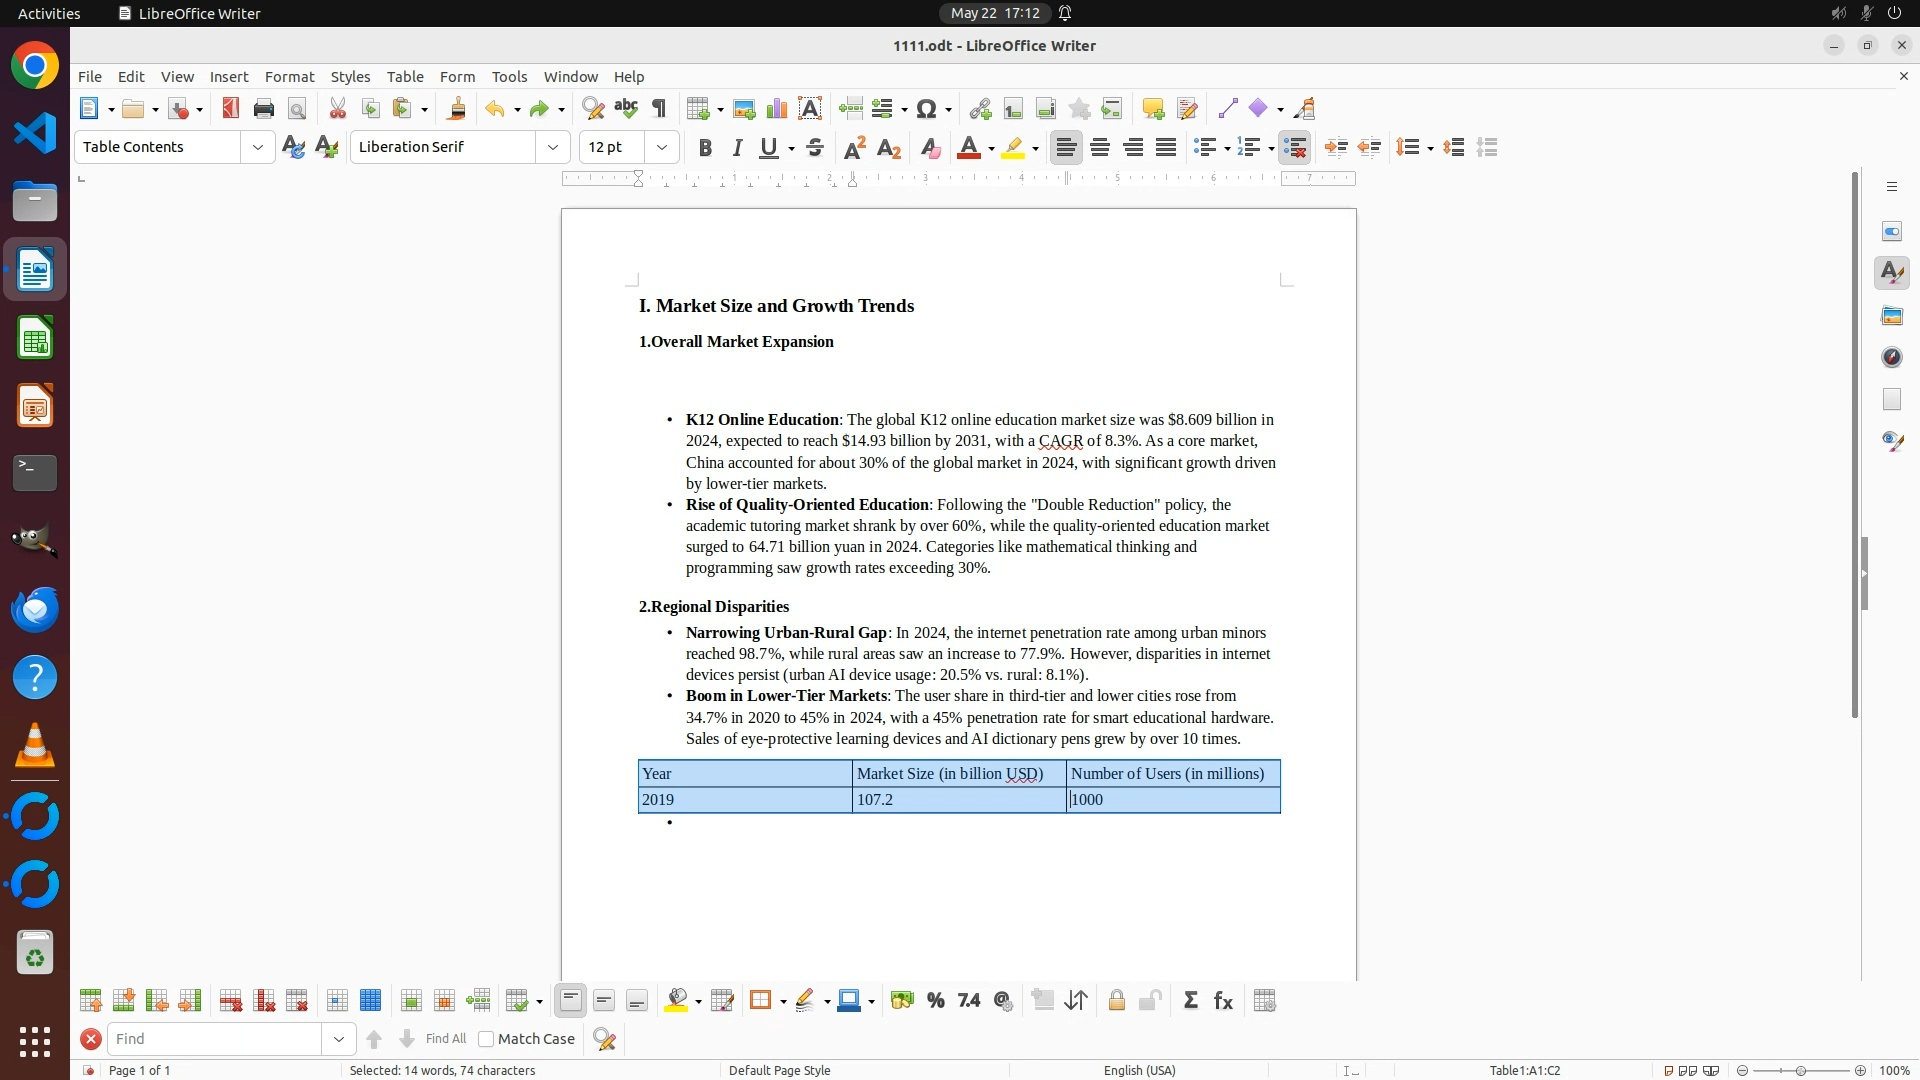Click the Find All button
Screen dimensions: 1920x1080
point(445,1039)
